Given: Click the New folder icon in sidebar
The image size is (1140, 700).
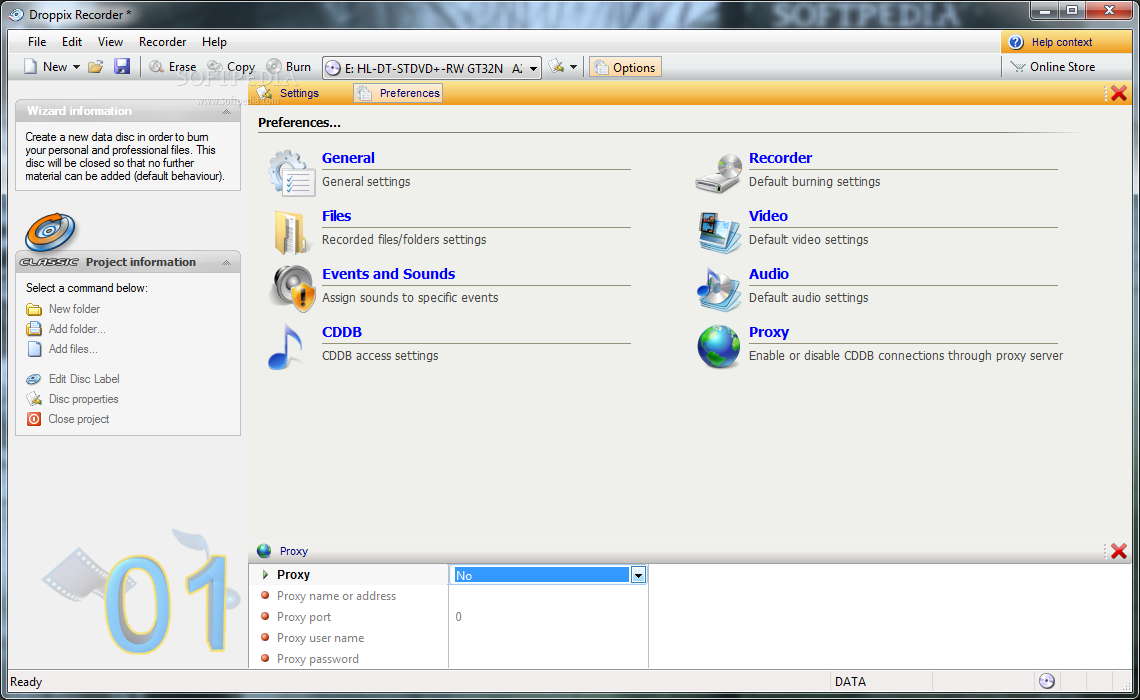Looking at the screenshot, I should (x=34, y=309).
